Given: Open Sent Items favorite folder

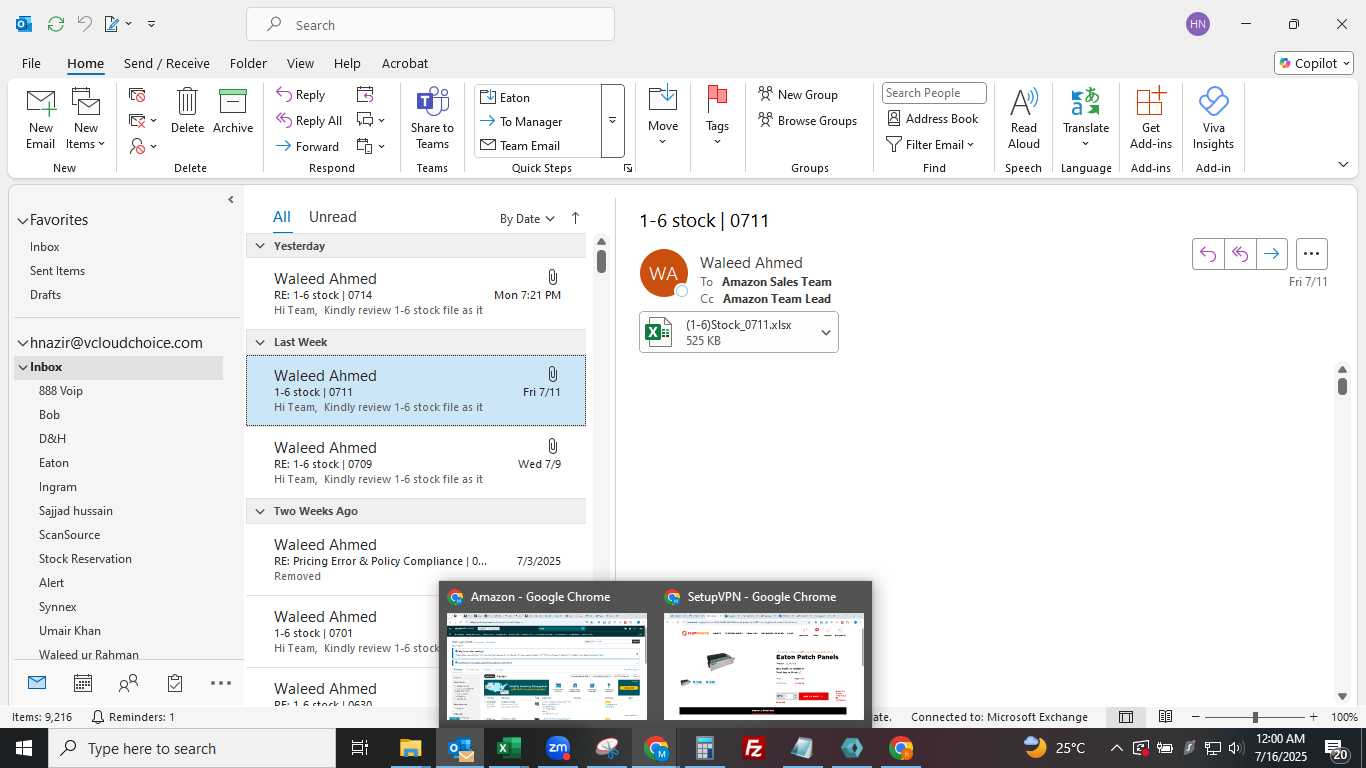Looking at the screenshot, I should (57, 271).
